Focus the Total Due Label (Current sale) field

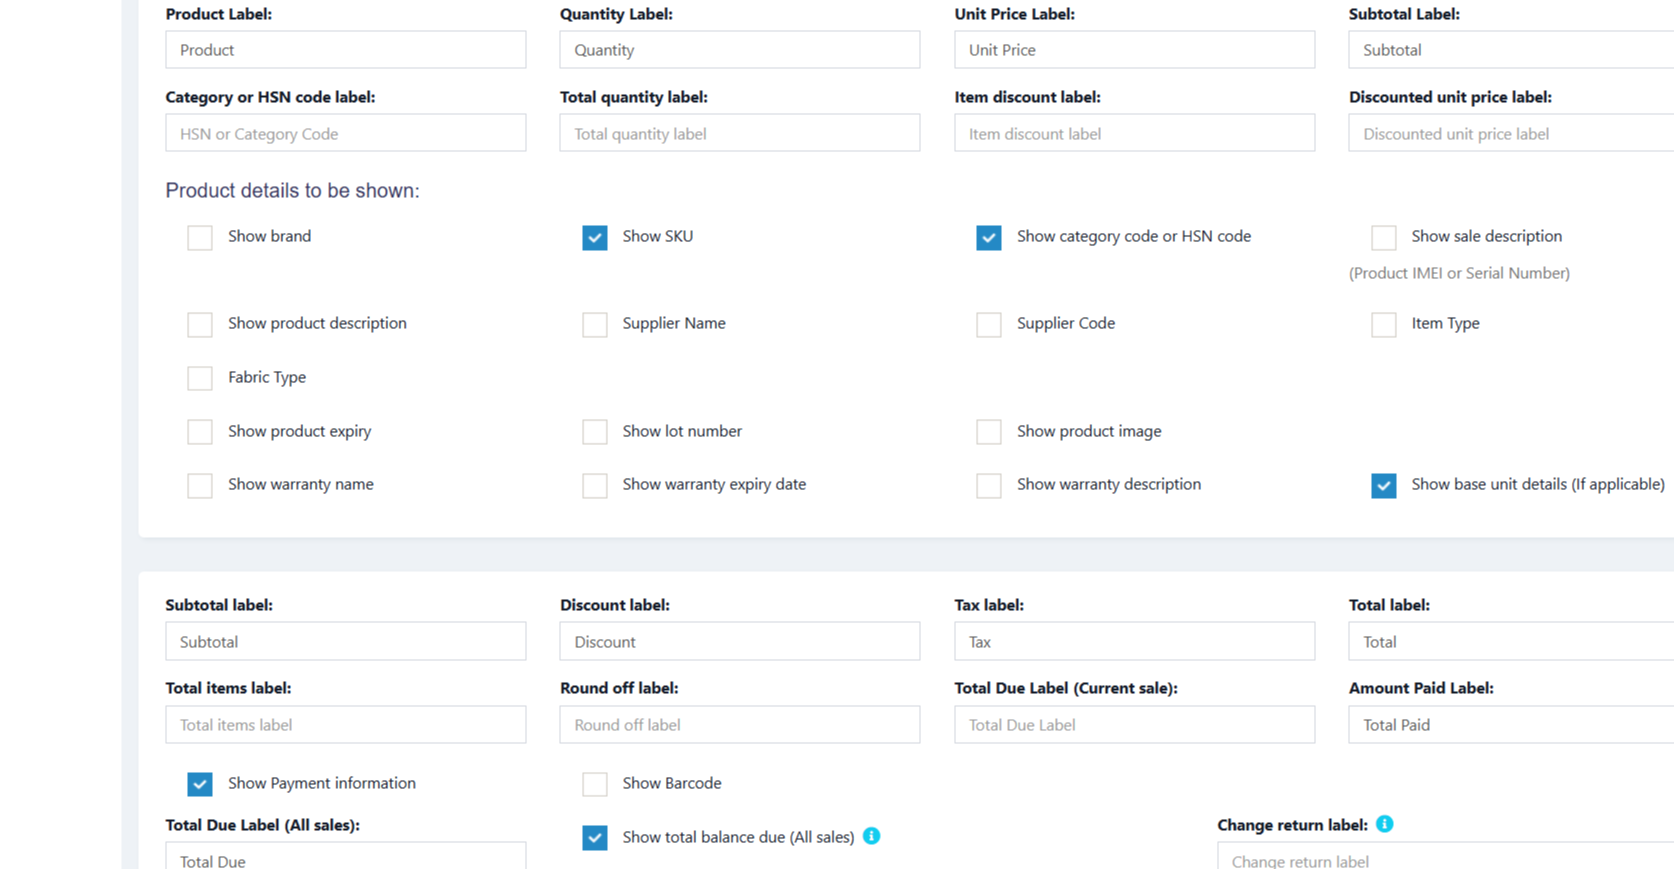(1134, 725)
